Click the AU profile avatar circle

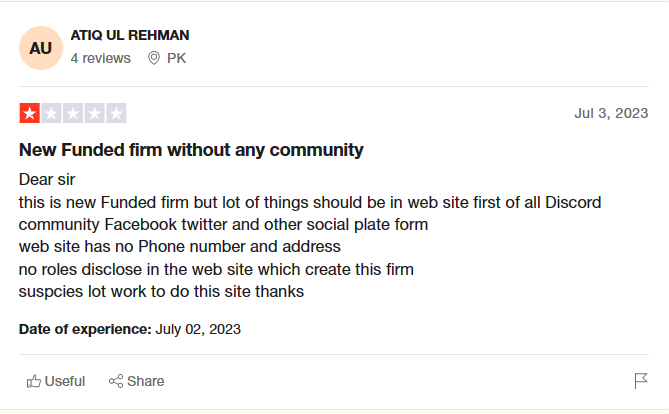(x=41, y=48)
